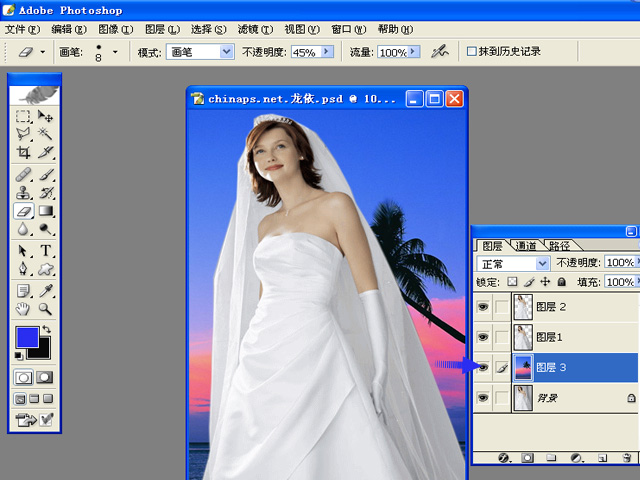Select the History Brush tool
640x480 pixels.
click(45, 193)
